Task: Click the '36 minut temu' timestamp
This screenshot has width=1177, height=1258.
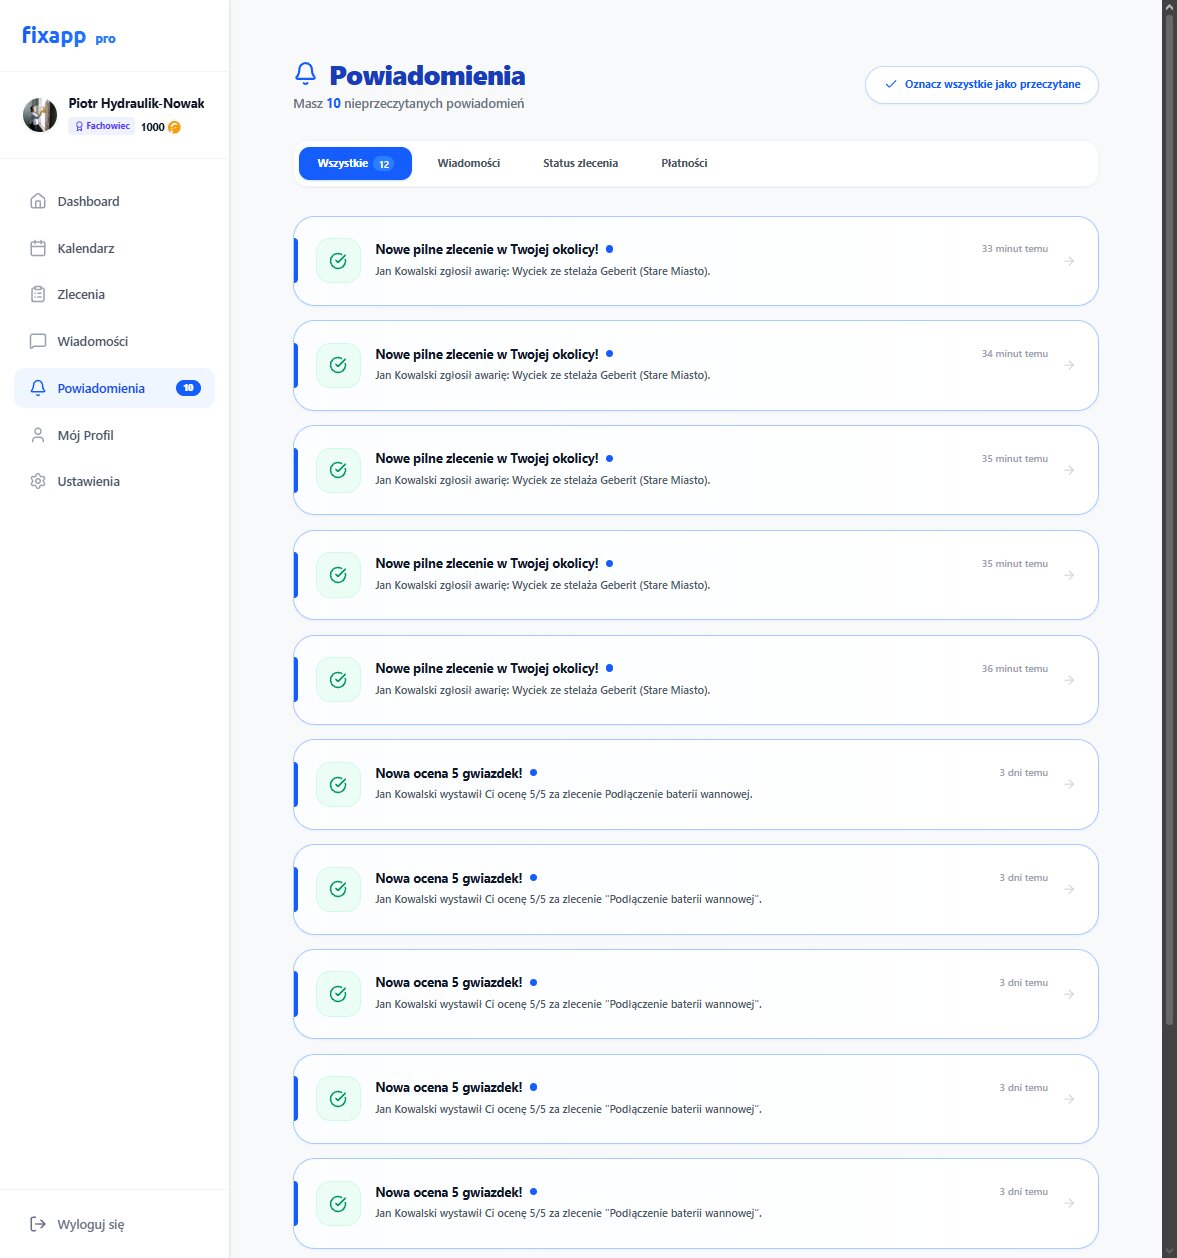Action: [x=1014, y=669]
